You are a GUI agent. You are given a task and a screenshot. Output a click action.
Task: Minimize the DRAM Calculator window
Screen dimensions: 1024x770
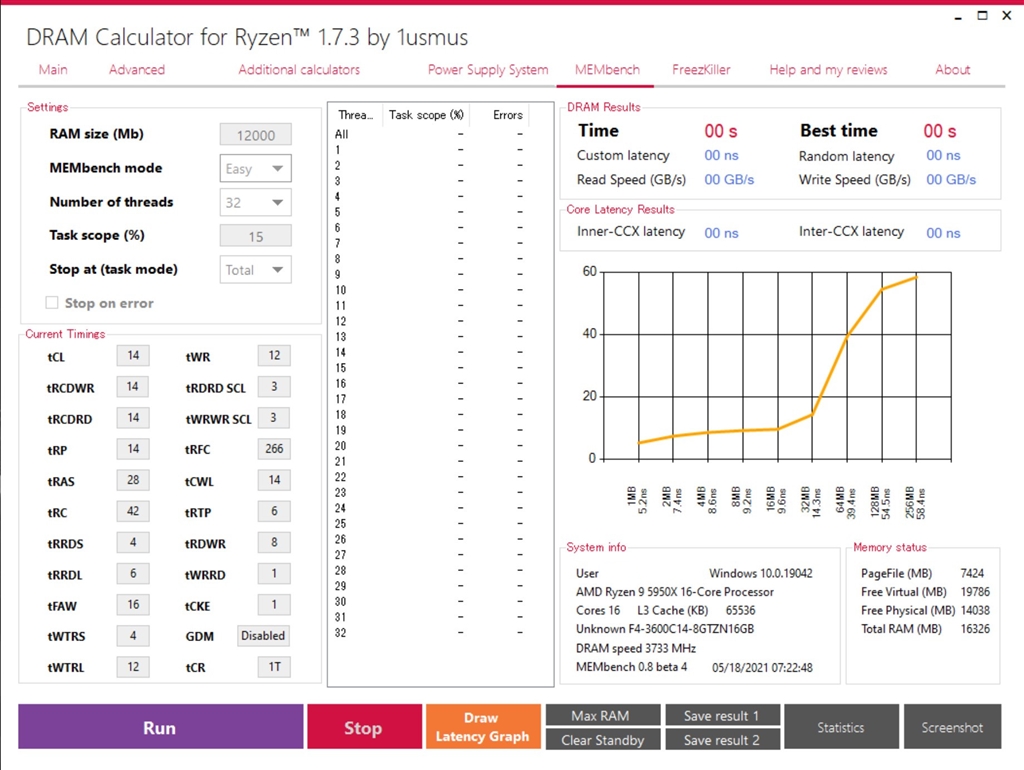[958, 16]
